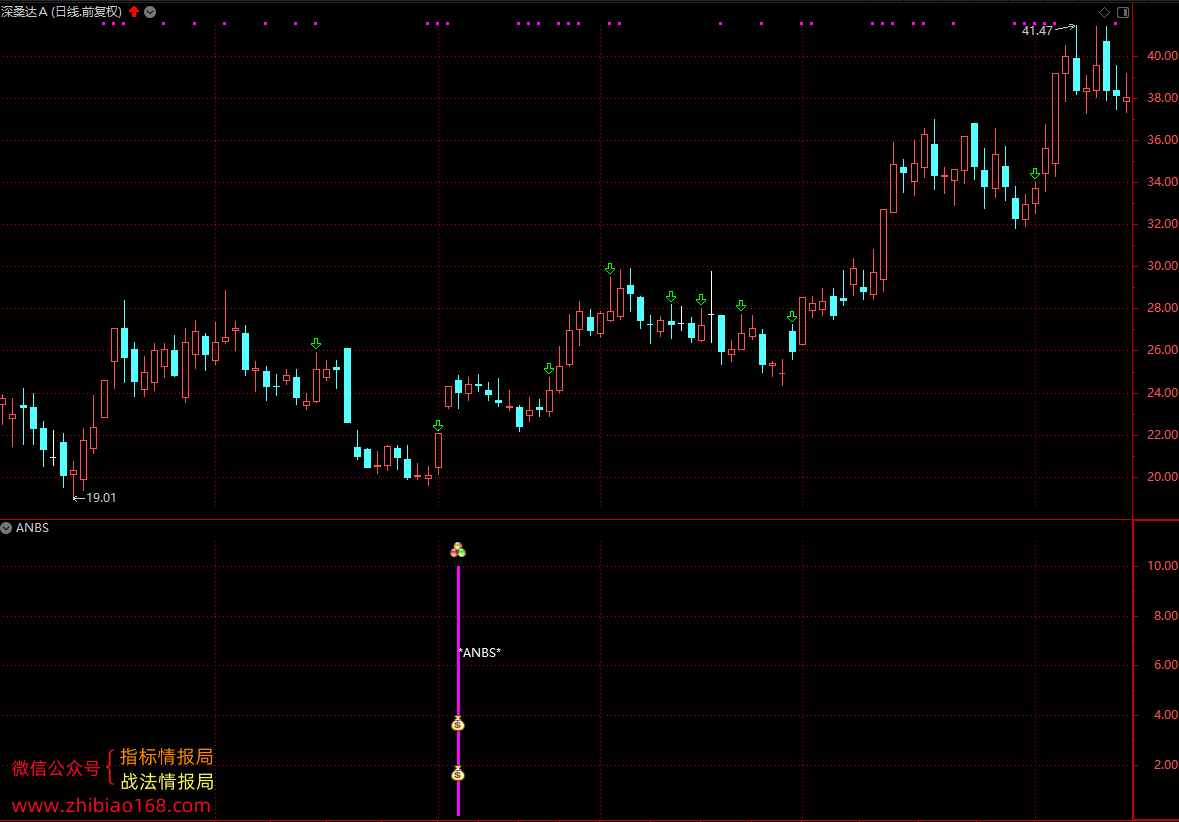Click the 40.00 price axis label
Viewport: 1179px width, 822px height.
tap(1162, 56)
